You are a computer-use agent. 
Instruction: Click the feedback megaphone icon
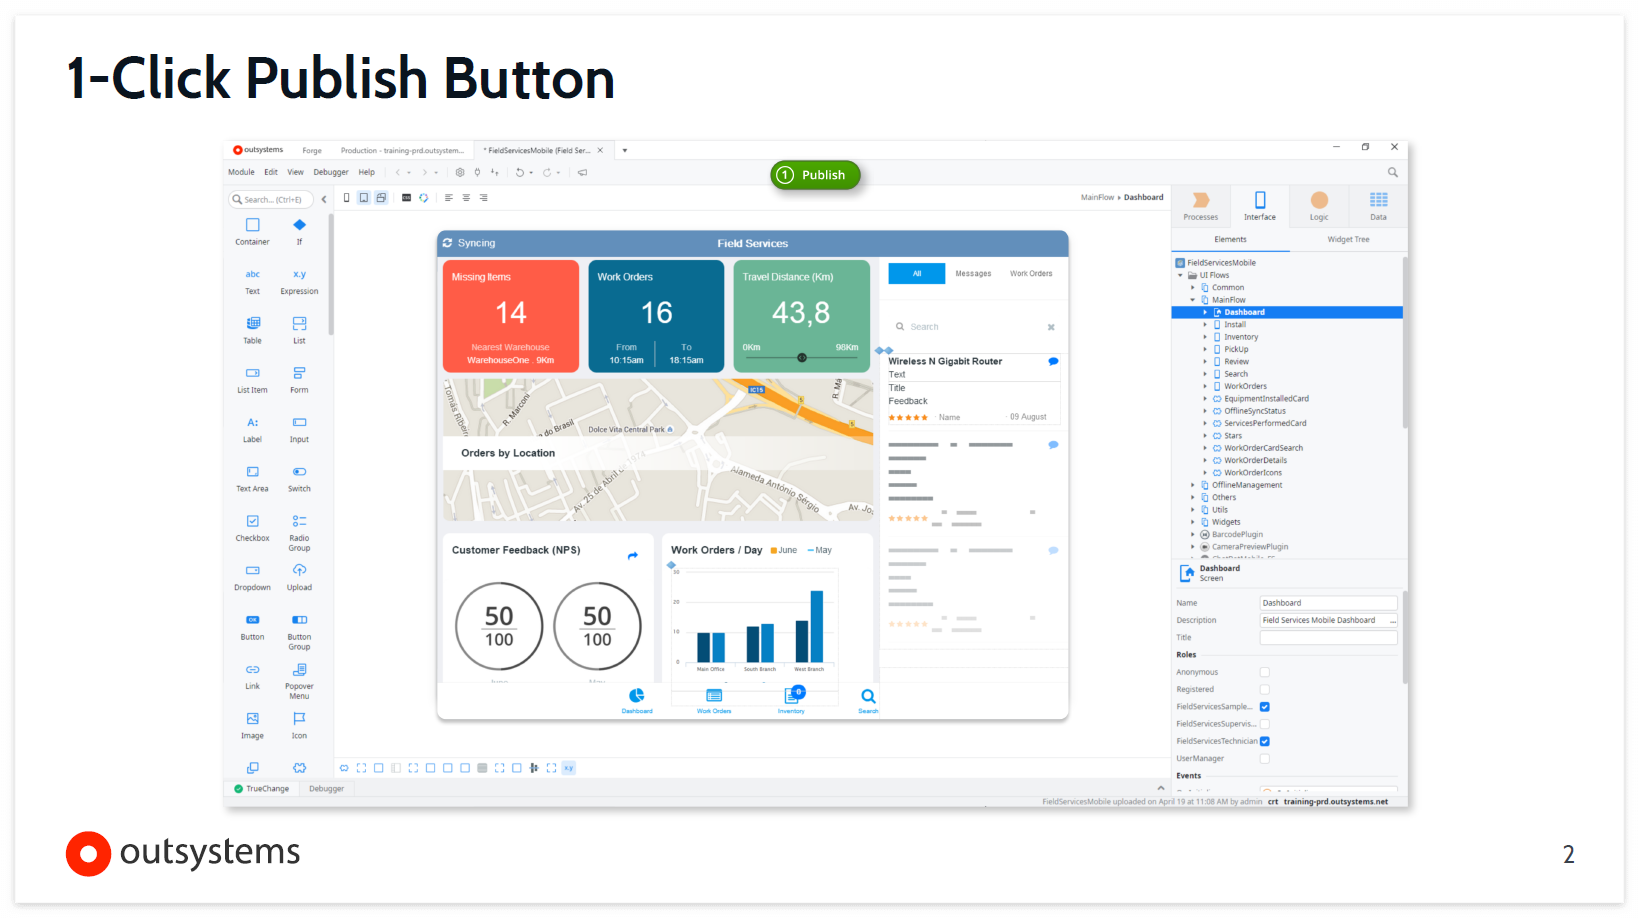click(x=582, y=172)
